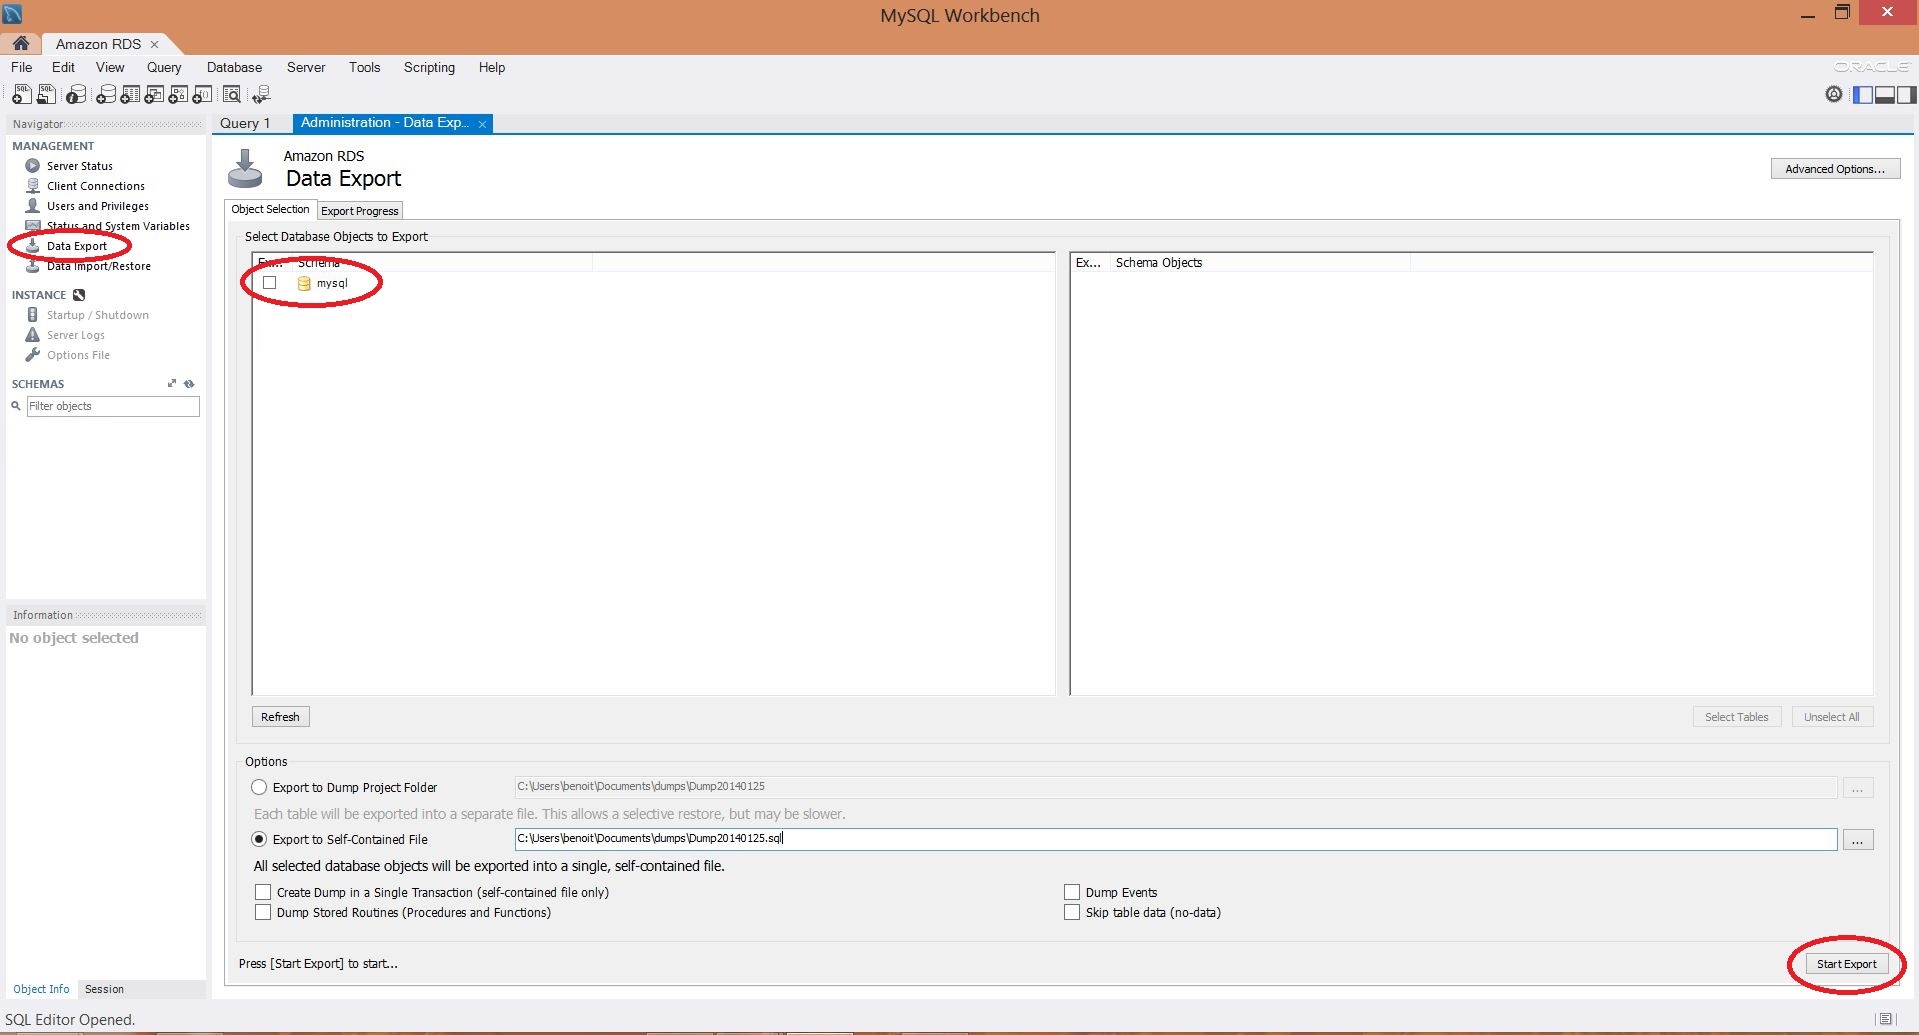Select Export to Self-Contained File
The width and height of the screenshot is (1919, 1035).
(x=259, y=839)
